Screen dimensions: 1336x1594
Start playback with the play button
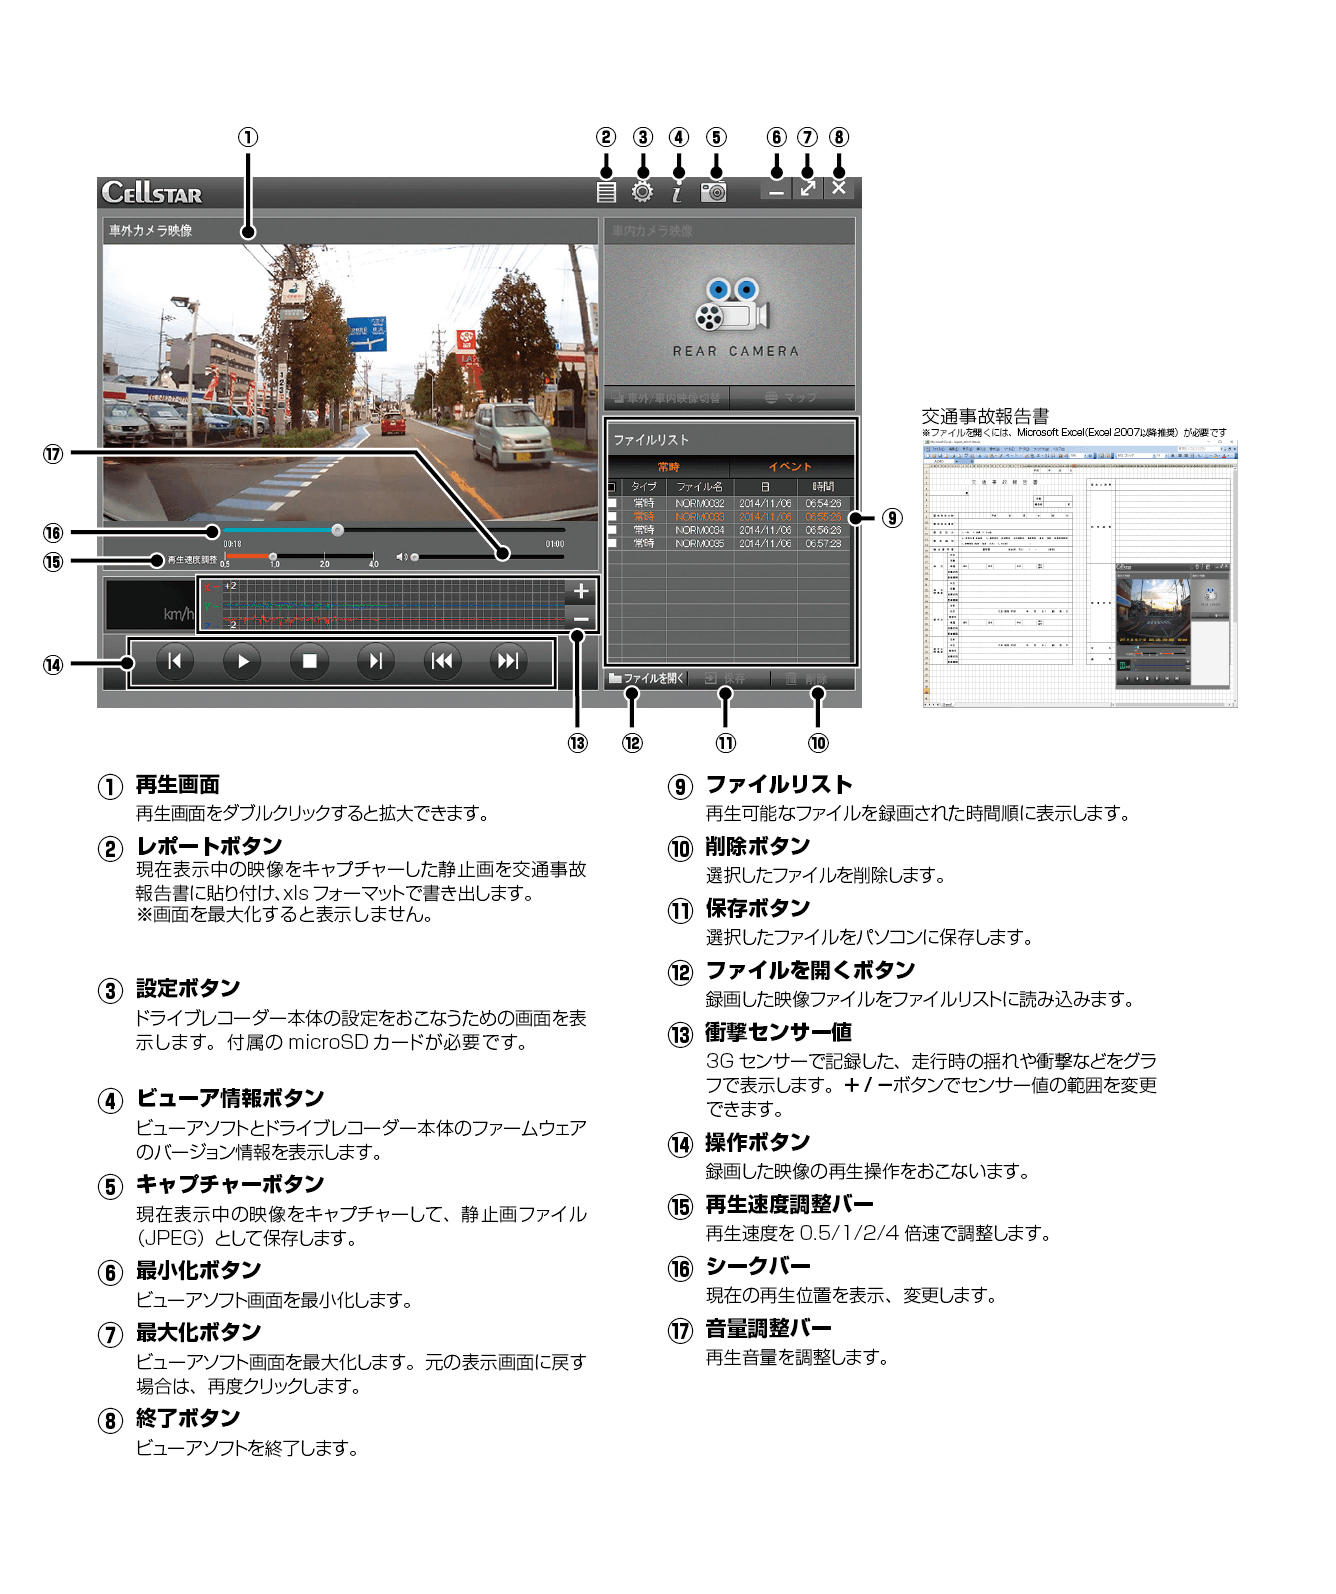[242, 661]
